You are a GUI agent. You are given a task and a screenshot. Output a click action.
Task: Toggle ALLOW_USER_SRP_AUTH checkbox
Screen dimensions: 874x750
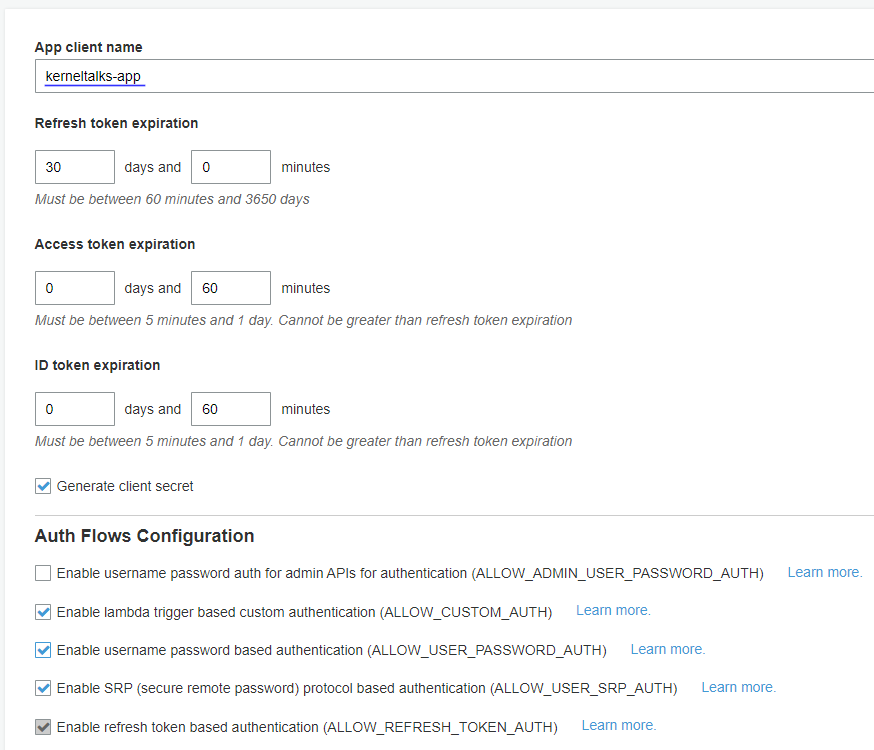pyautogui.click(x=43, y=688)
